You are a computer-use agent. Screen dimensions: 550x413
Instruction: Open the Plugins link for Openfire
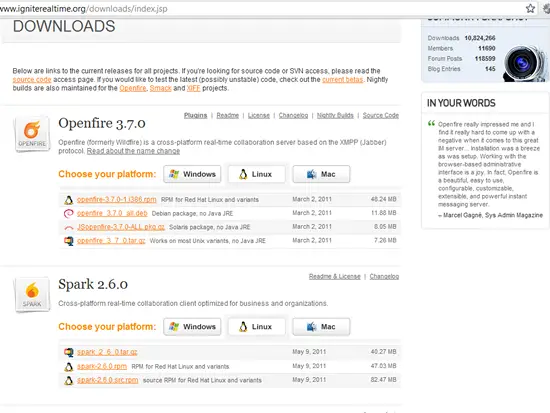195,115
